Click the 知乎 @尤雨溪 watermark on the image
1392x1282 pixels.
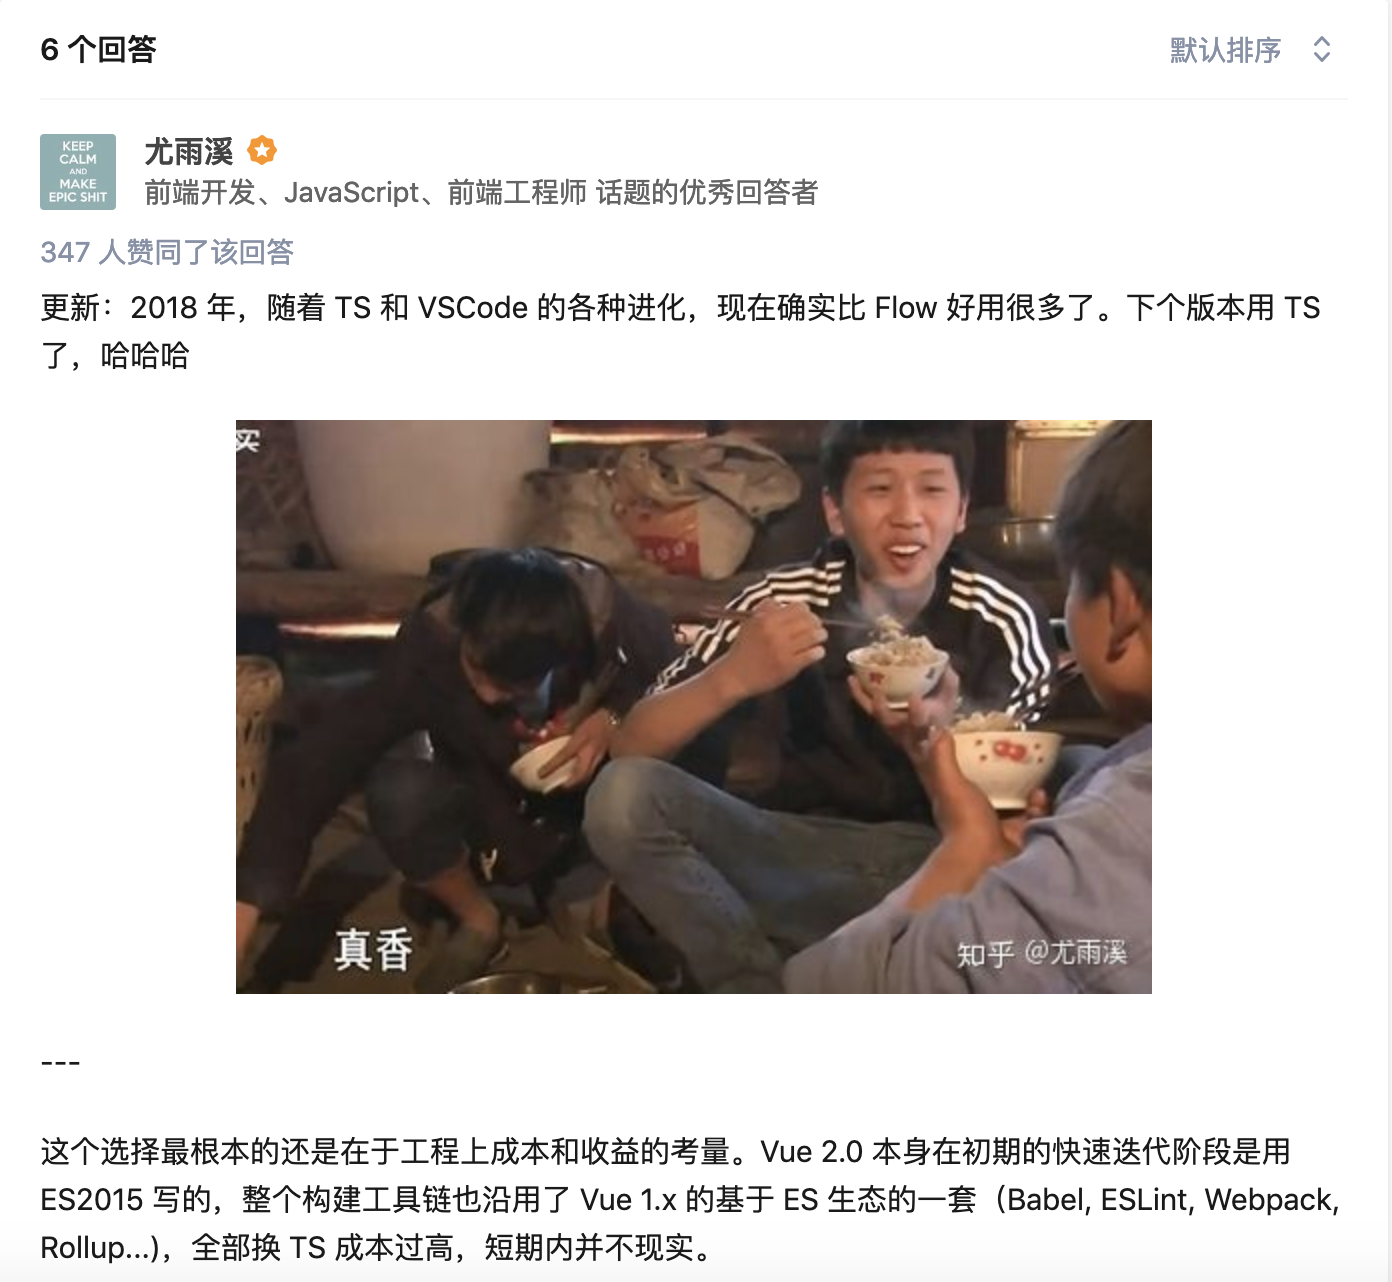click(1042, 953)
